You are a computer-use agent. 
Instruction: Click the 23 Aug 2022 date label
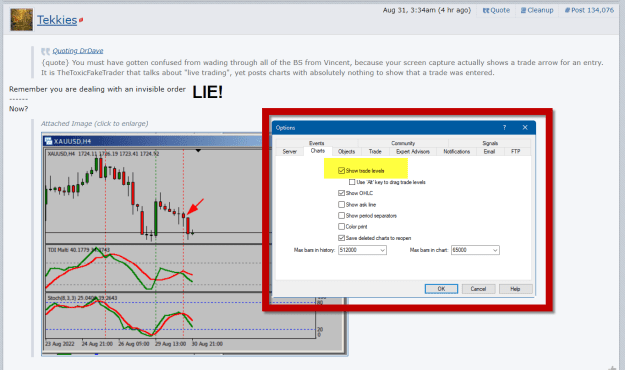[x=60, y=344]
